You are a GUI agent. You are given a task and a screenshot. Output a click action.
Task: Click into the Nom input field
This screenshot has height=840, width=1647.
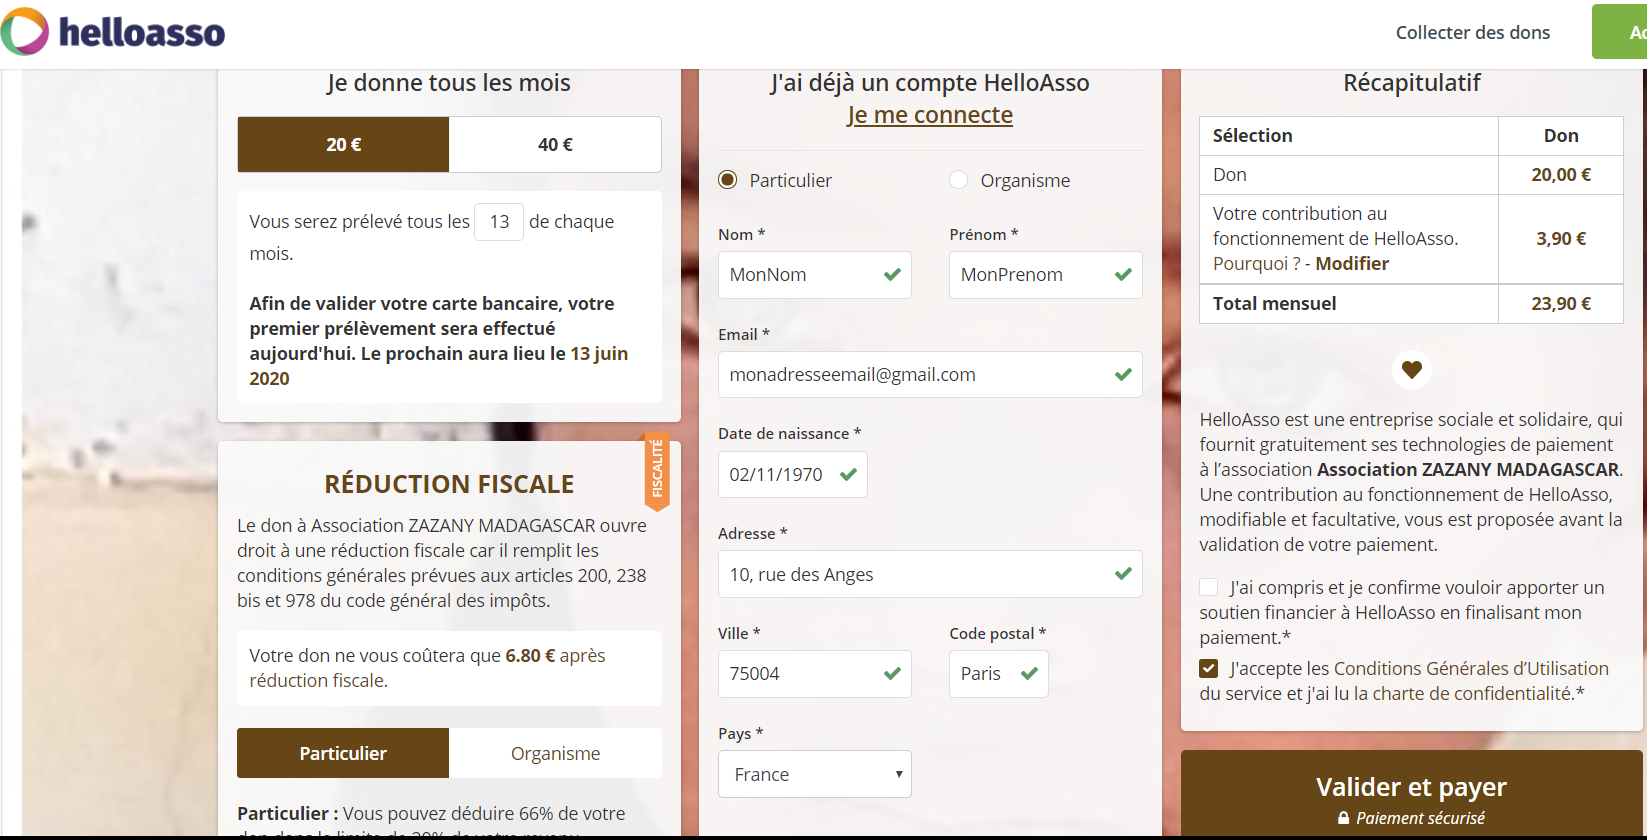[x=815, y=275]
